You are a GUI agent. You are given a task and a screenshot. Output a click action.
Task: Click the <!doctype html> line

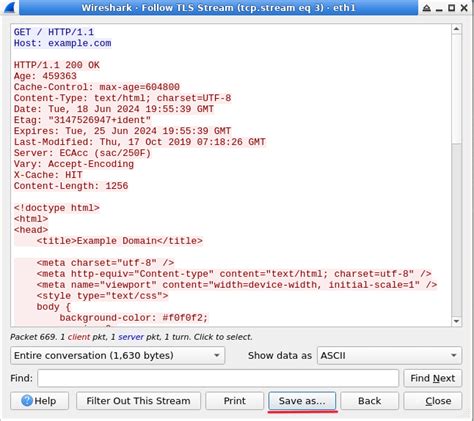pos(57,208)
